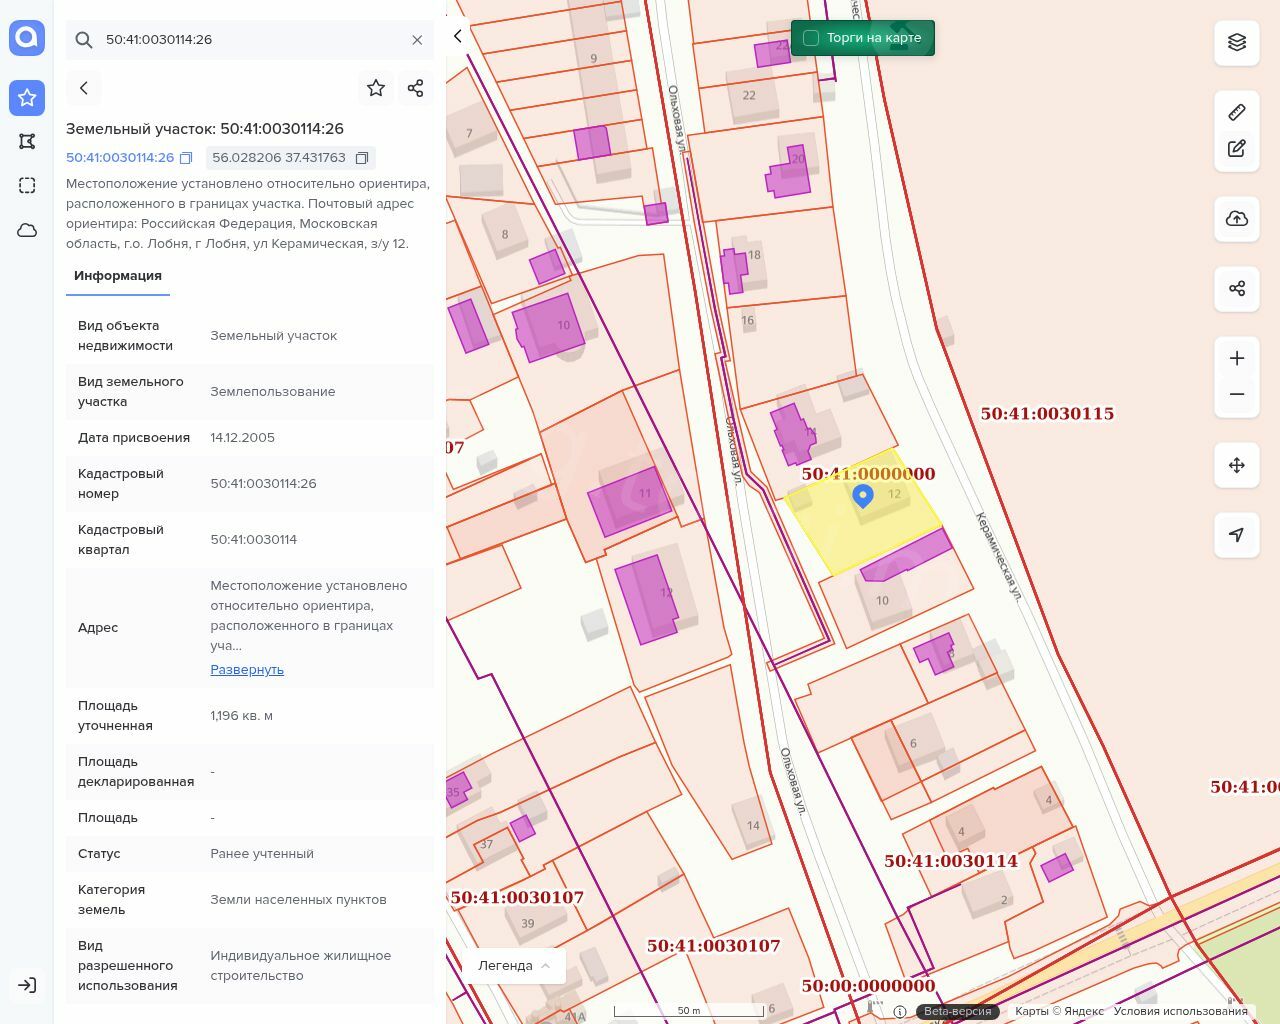Enable the Торги на карте checkbox
The image size is (1280, 1024).
(811, 38)
